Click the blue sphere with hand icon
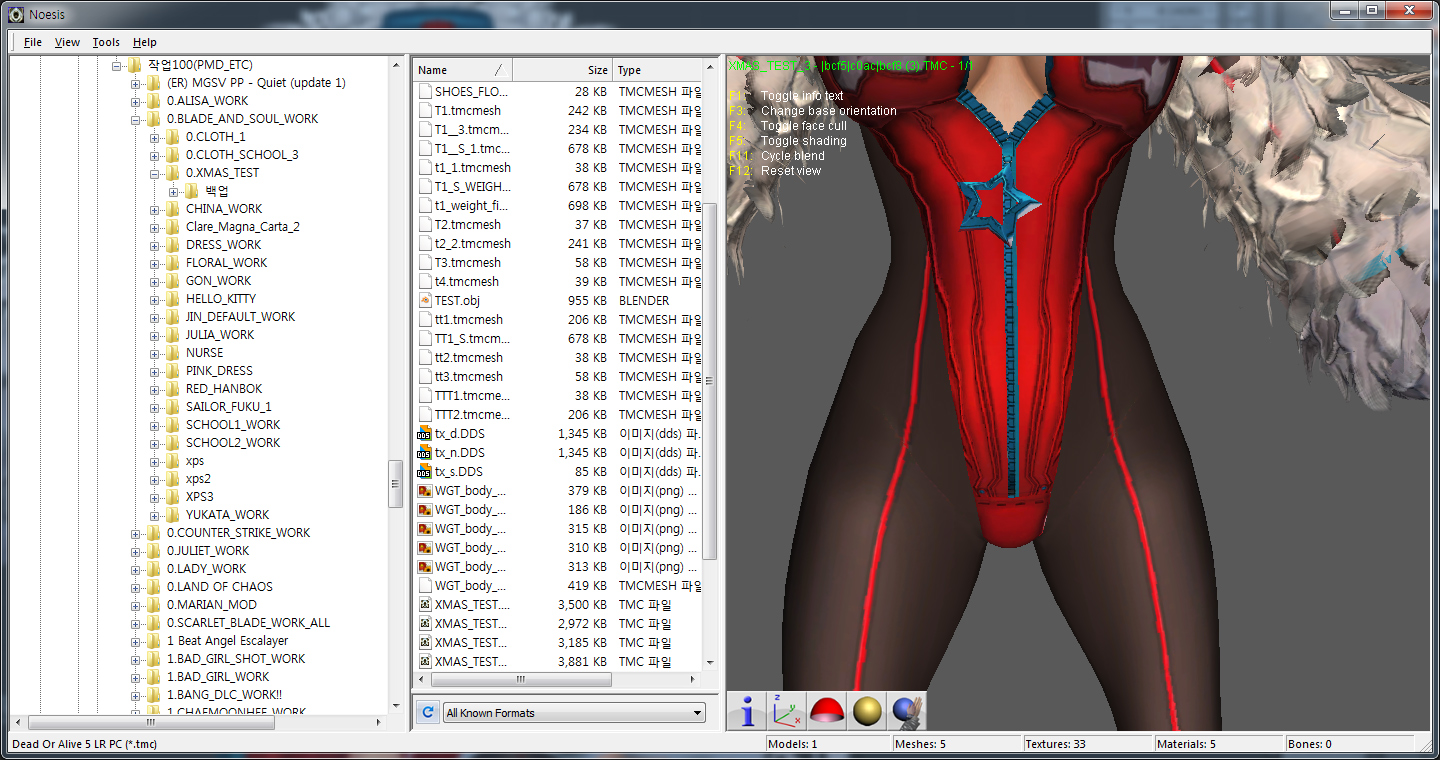The image size is (1440, 760). point(907,711)
